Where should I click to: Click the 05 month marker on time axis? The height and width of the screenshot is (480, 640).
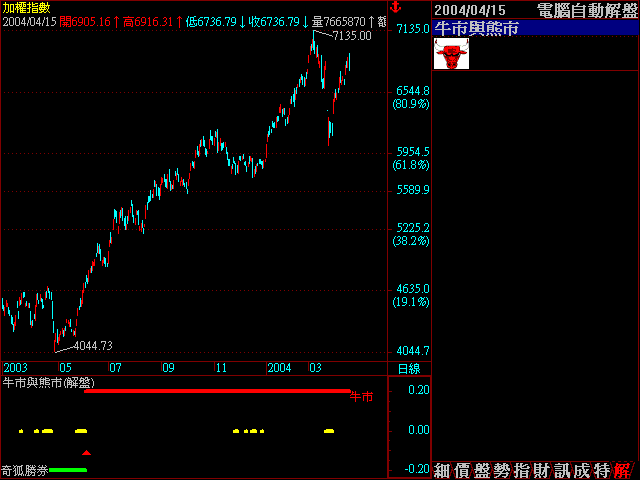65,368
